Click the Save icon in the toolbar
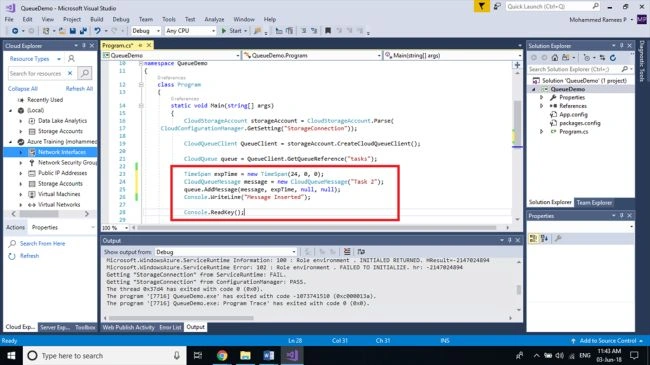650x365 pixels. [x=73, y=31]
